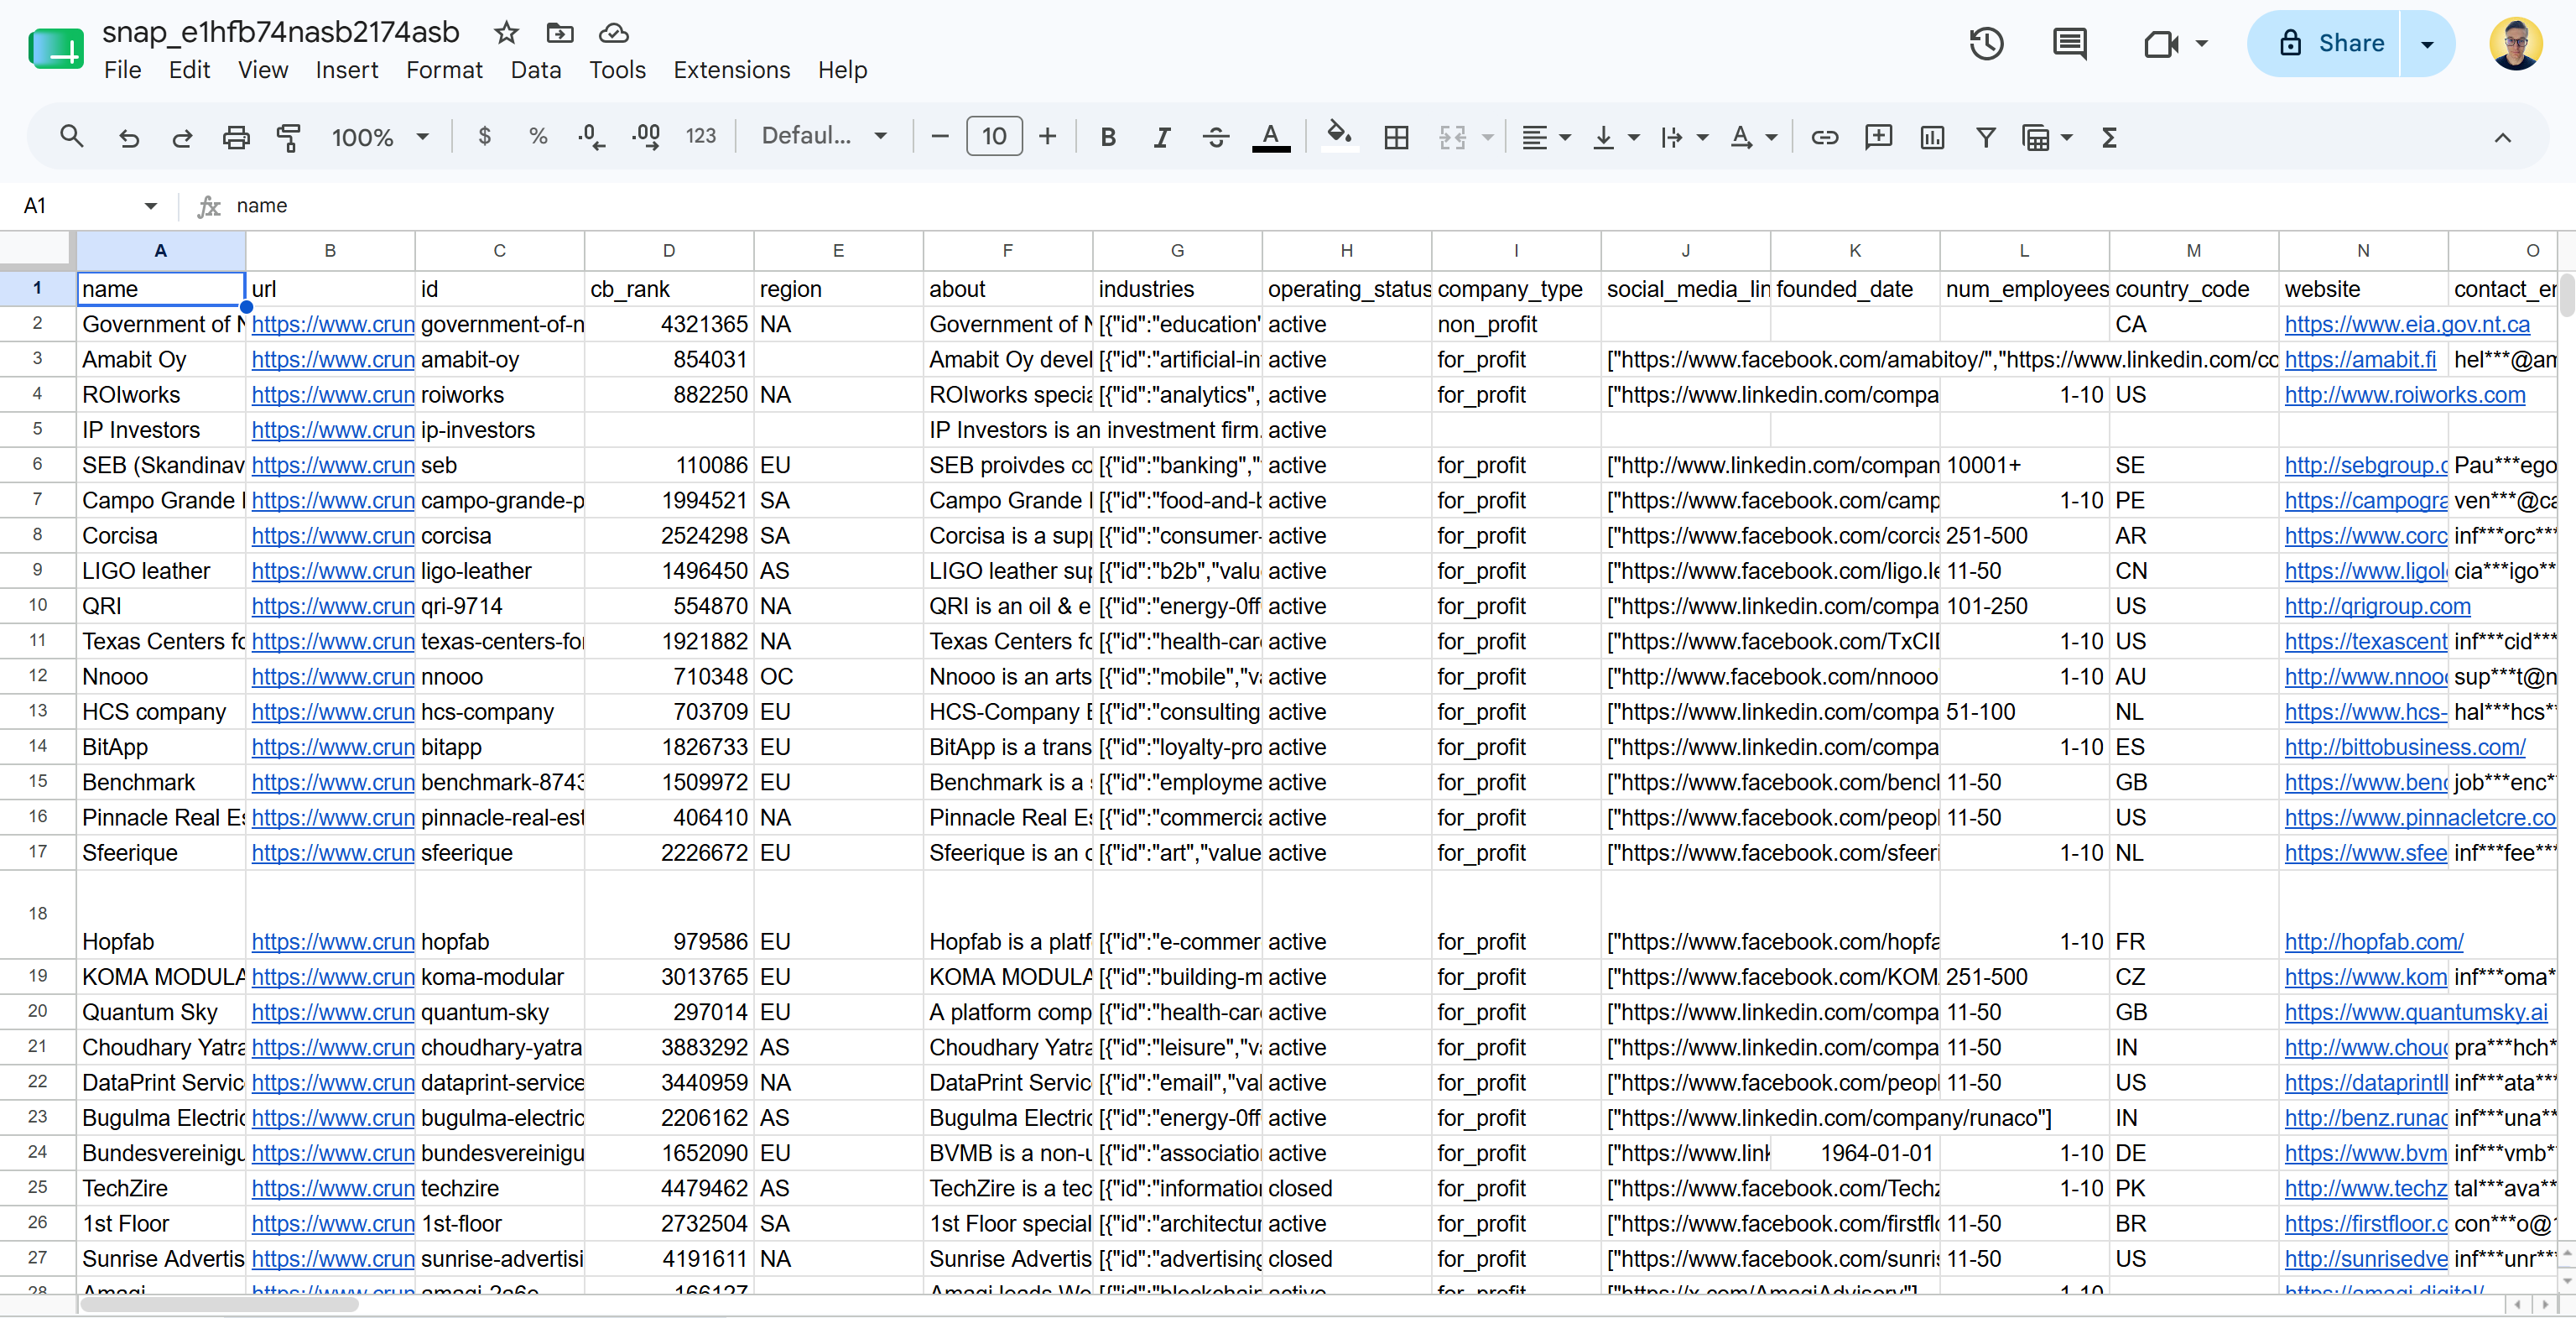
Task: Start video call camera icon
Action: [2161, 43]
